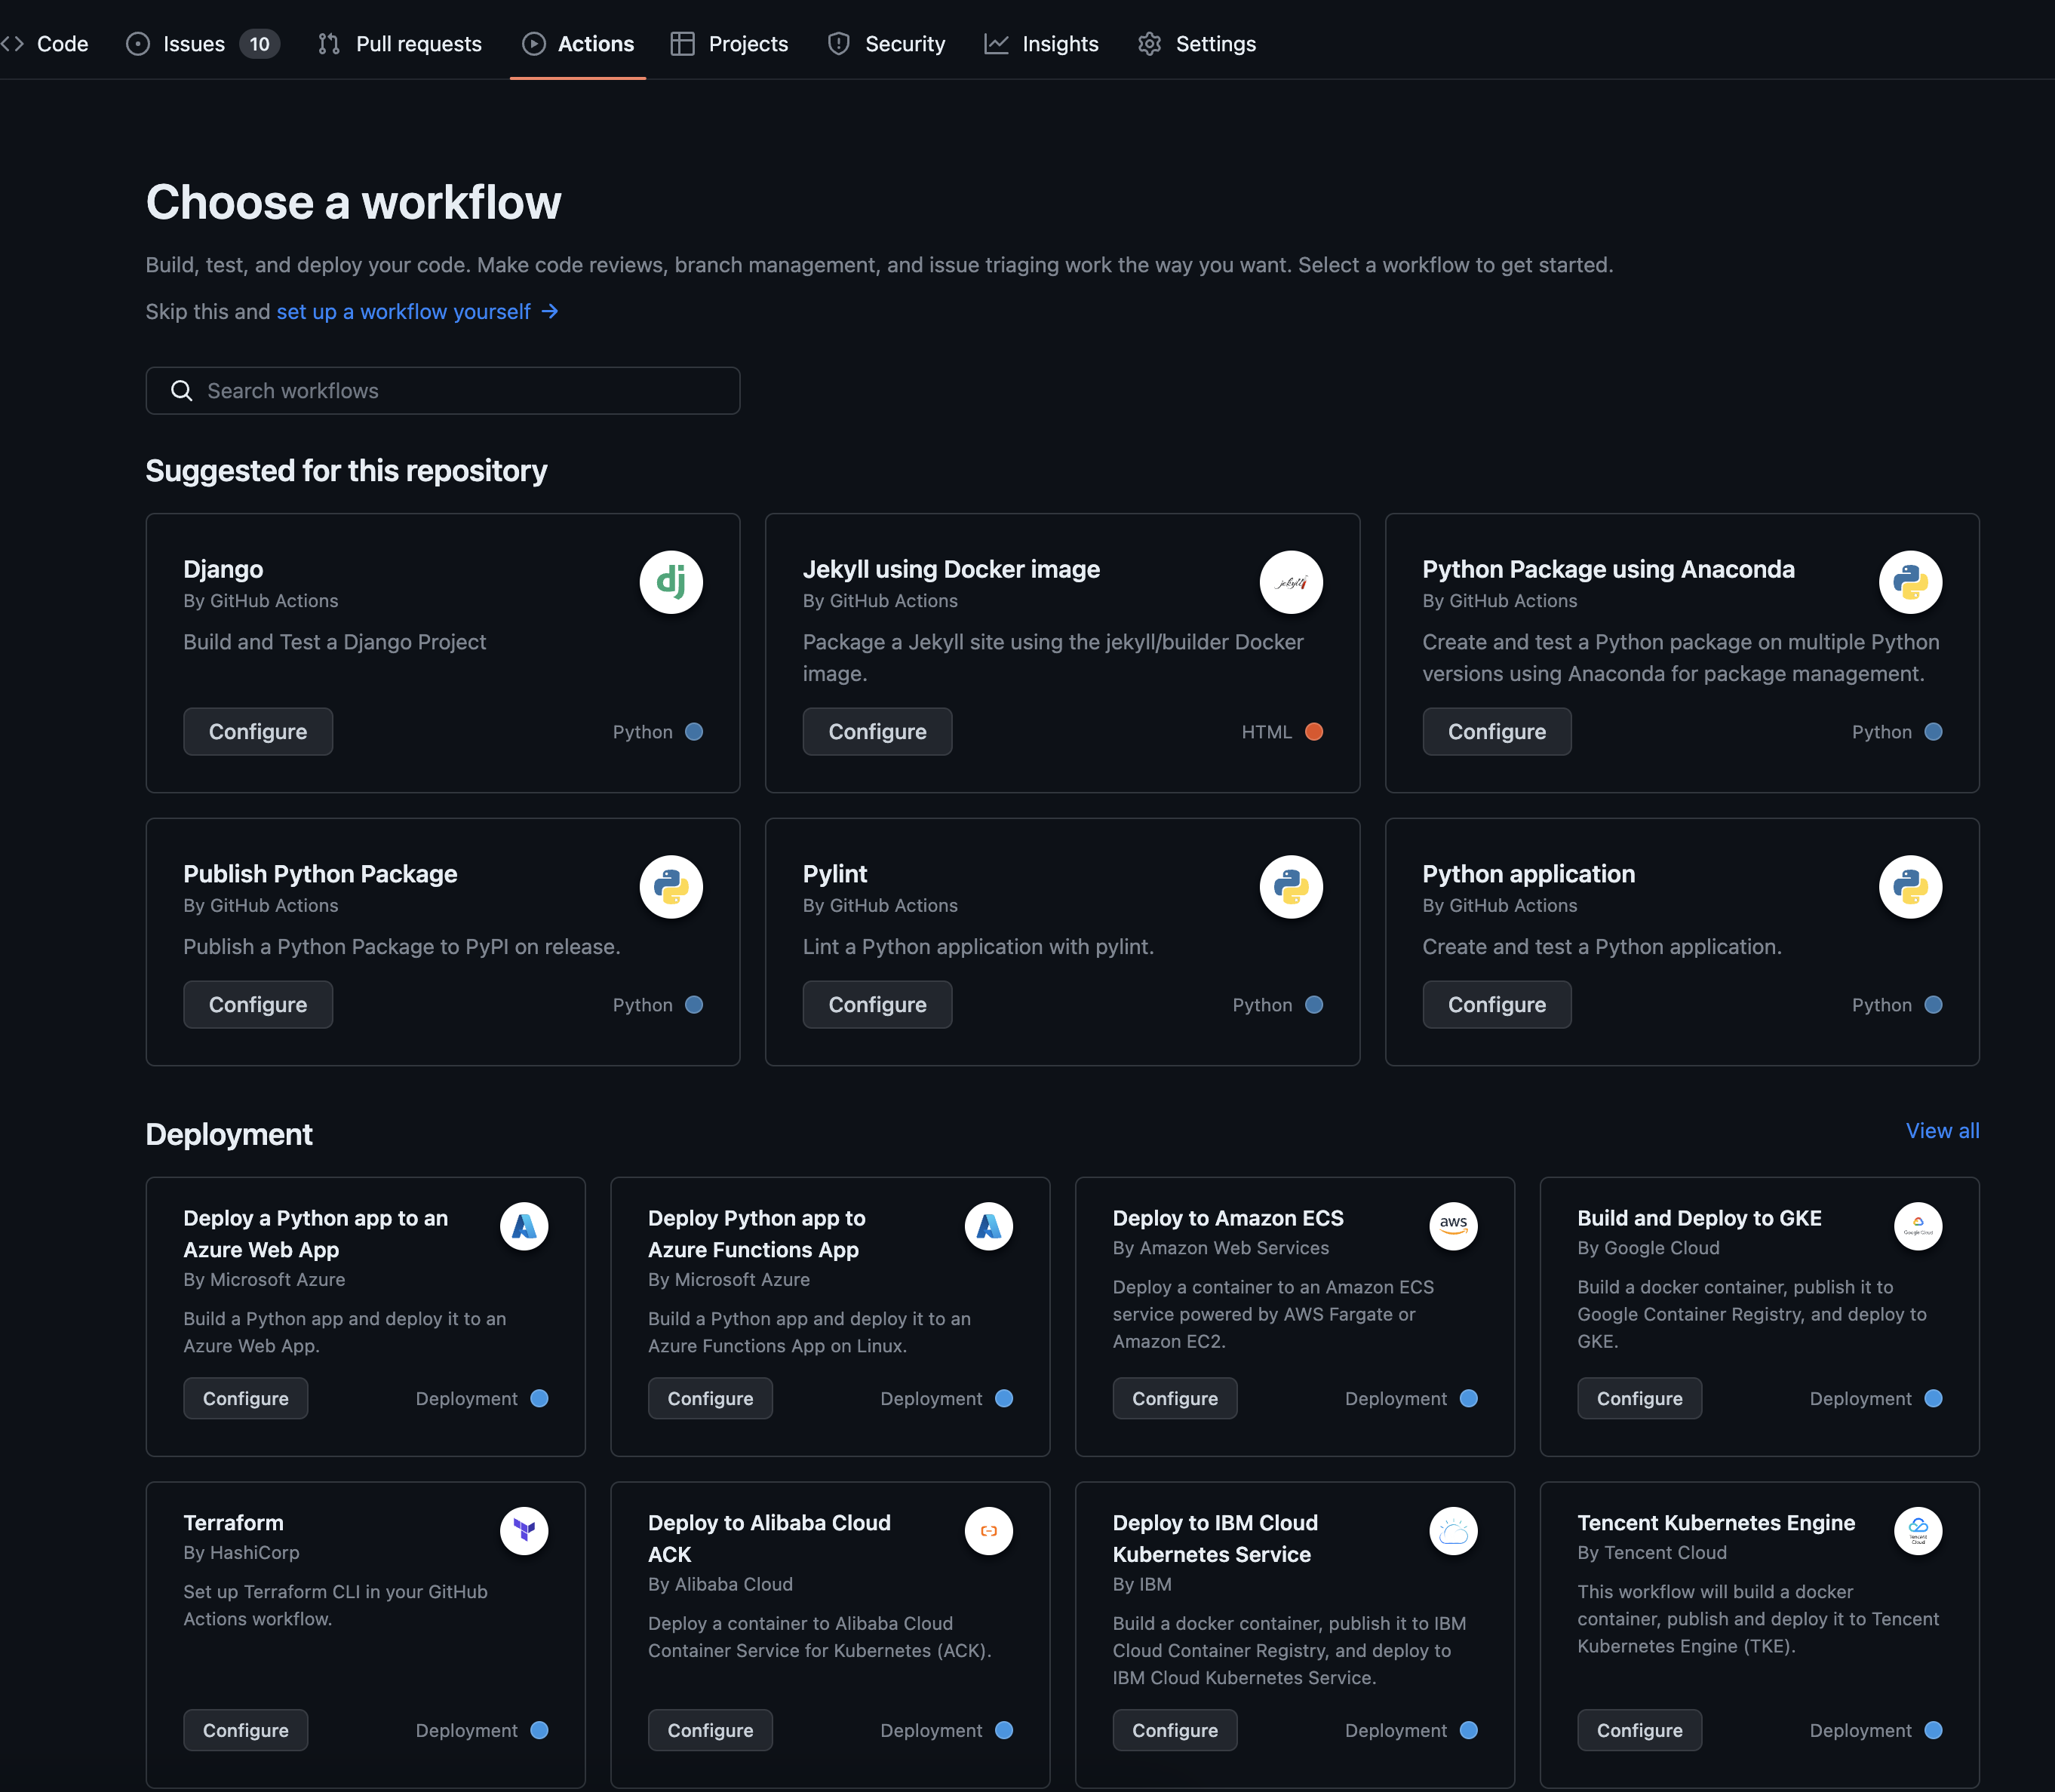Configure the Python application workflow
Image resolution: width=2055 pixels, height=1792 pixels.
pyautogui.click(x=1497, y=1005)
